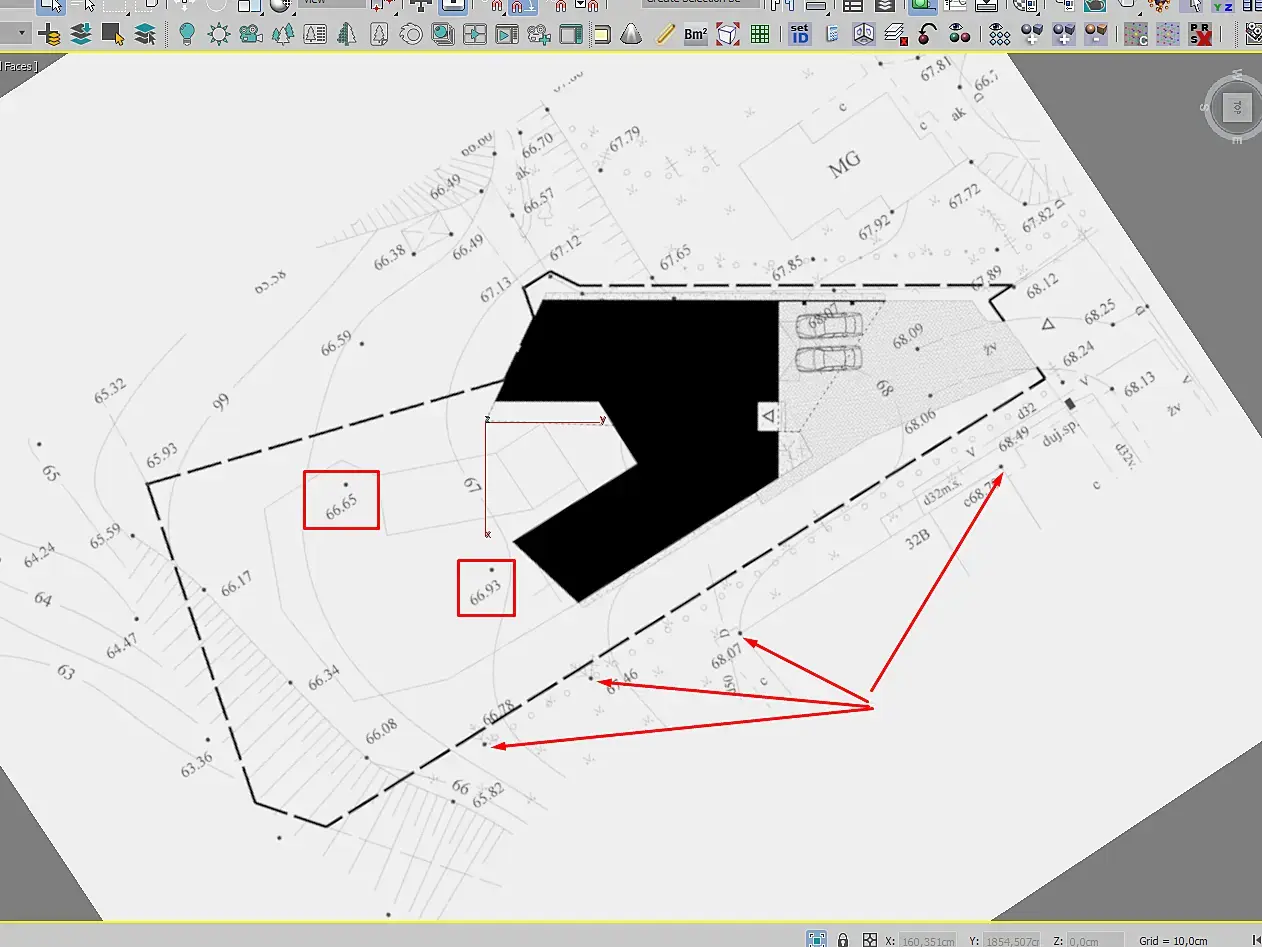Click the layers-with-cursor icon
The width and height of the screenshot is (1262, 947).
click(146, 36)
